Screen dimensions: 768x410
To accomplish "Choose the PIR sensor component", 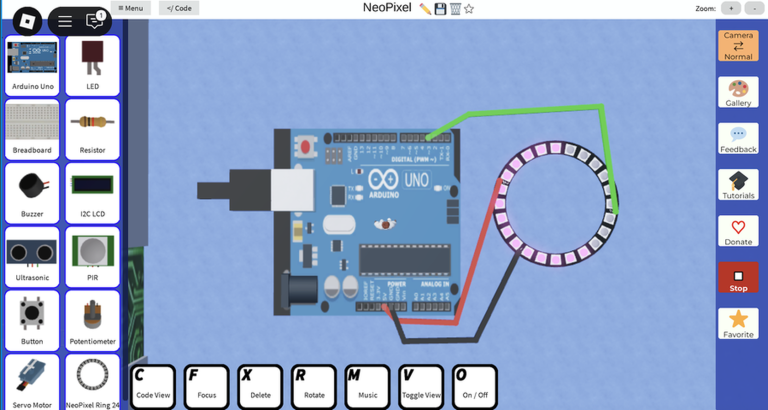I will pos(93,257).
